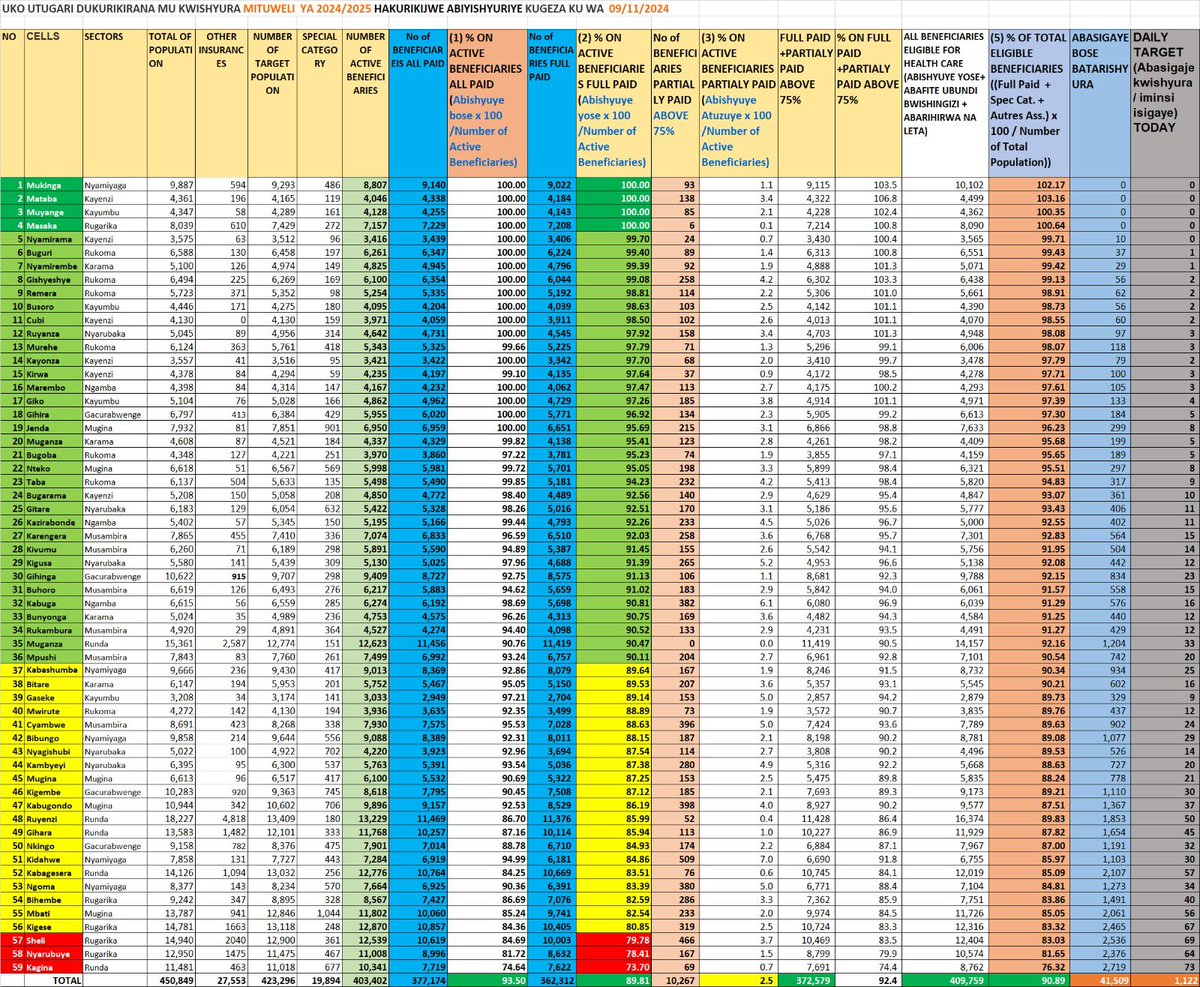
Task: Click the Ruyenzi cell name
Action: click(43, 818)
